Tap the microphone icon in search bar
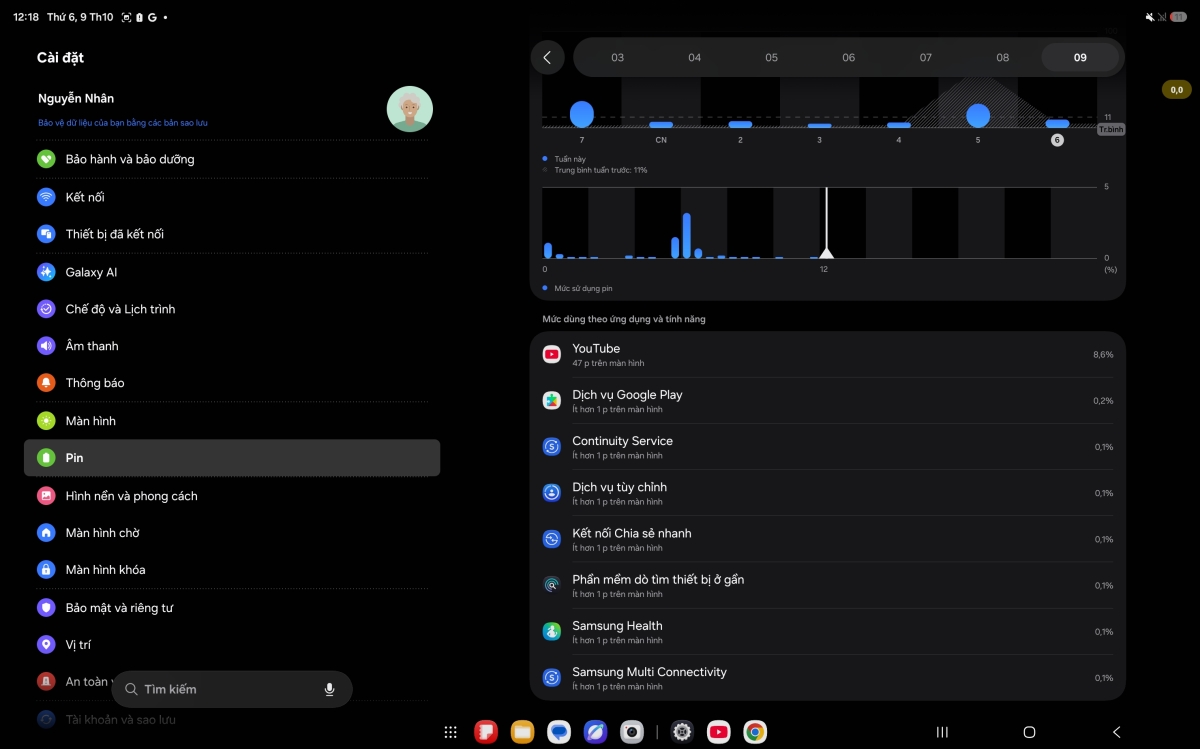 329,689
